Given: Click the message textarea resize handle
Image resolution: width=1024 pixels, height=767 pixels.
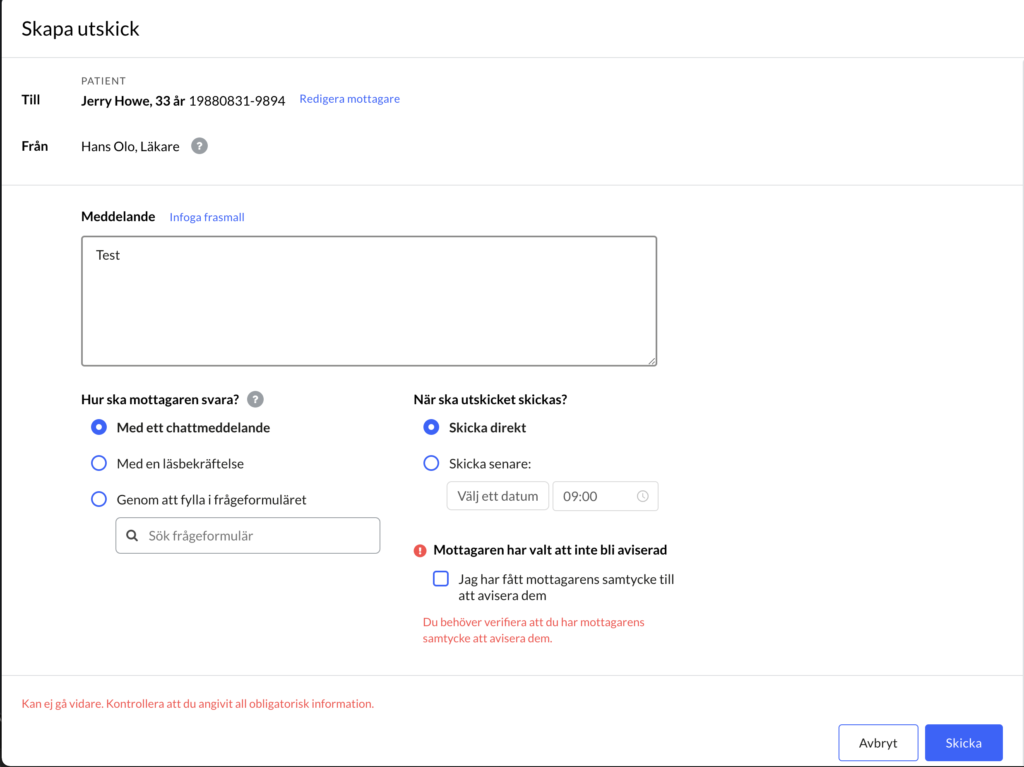Looking at the screenshot, I should [652, 361].
